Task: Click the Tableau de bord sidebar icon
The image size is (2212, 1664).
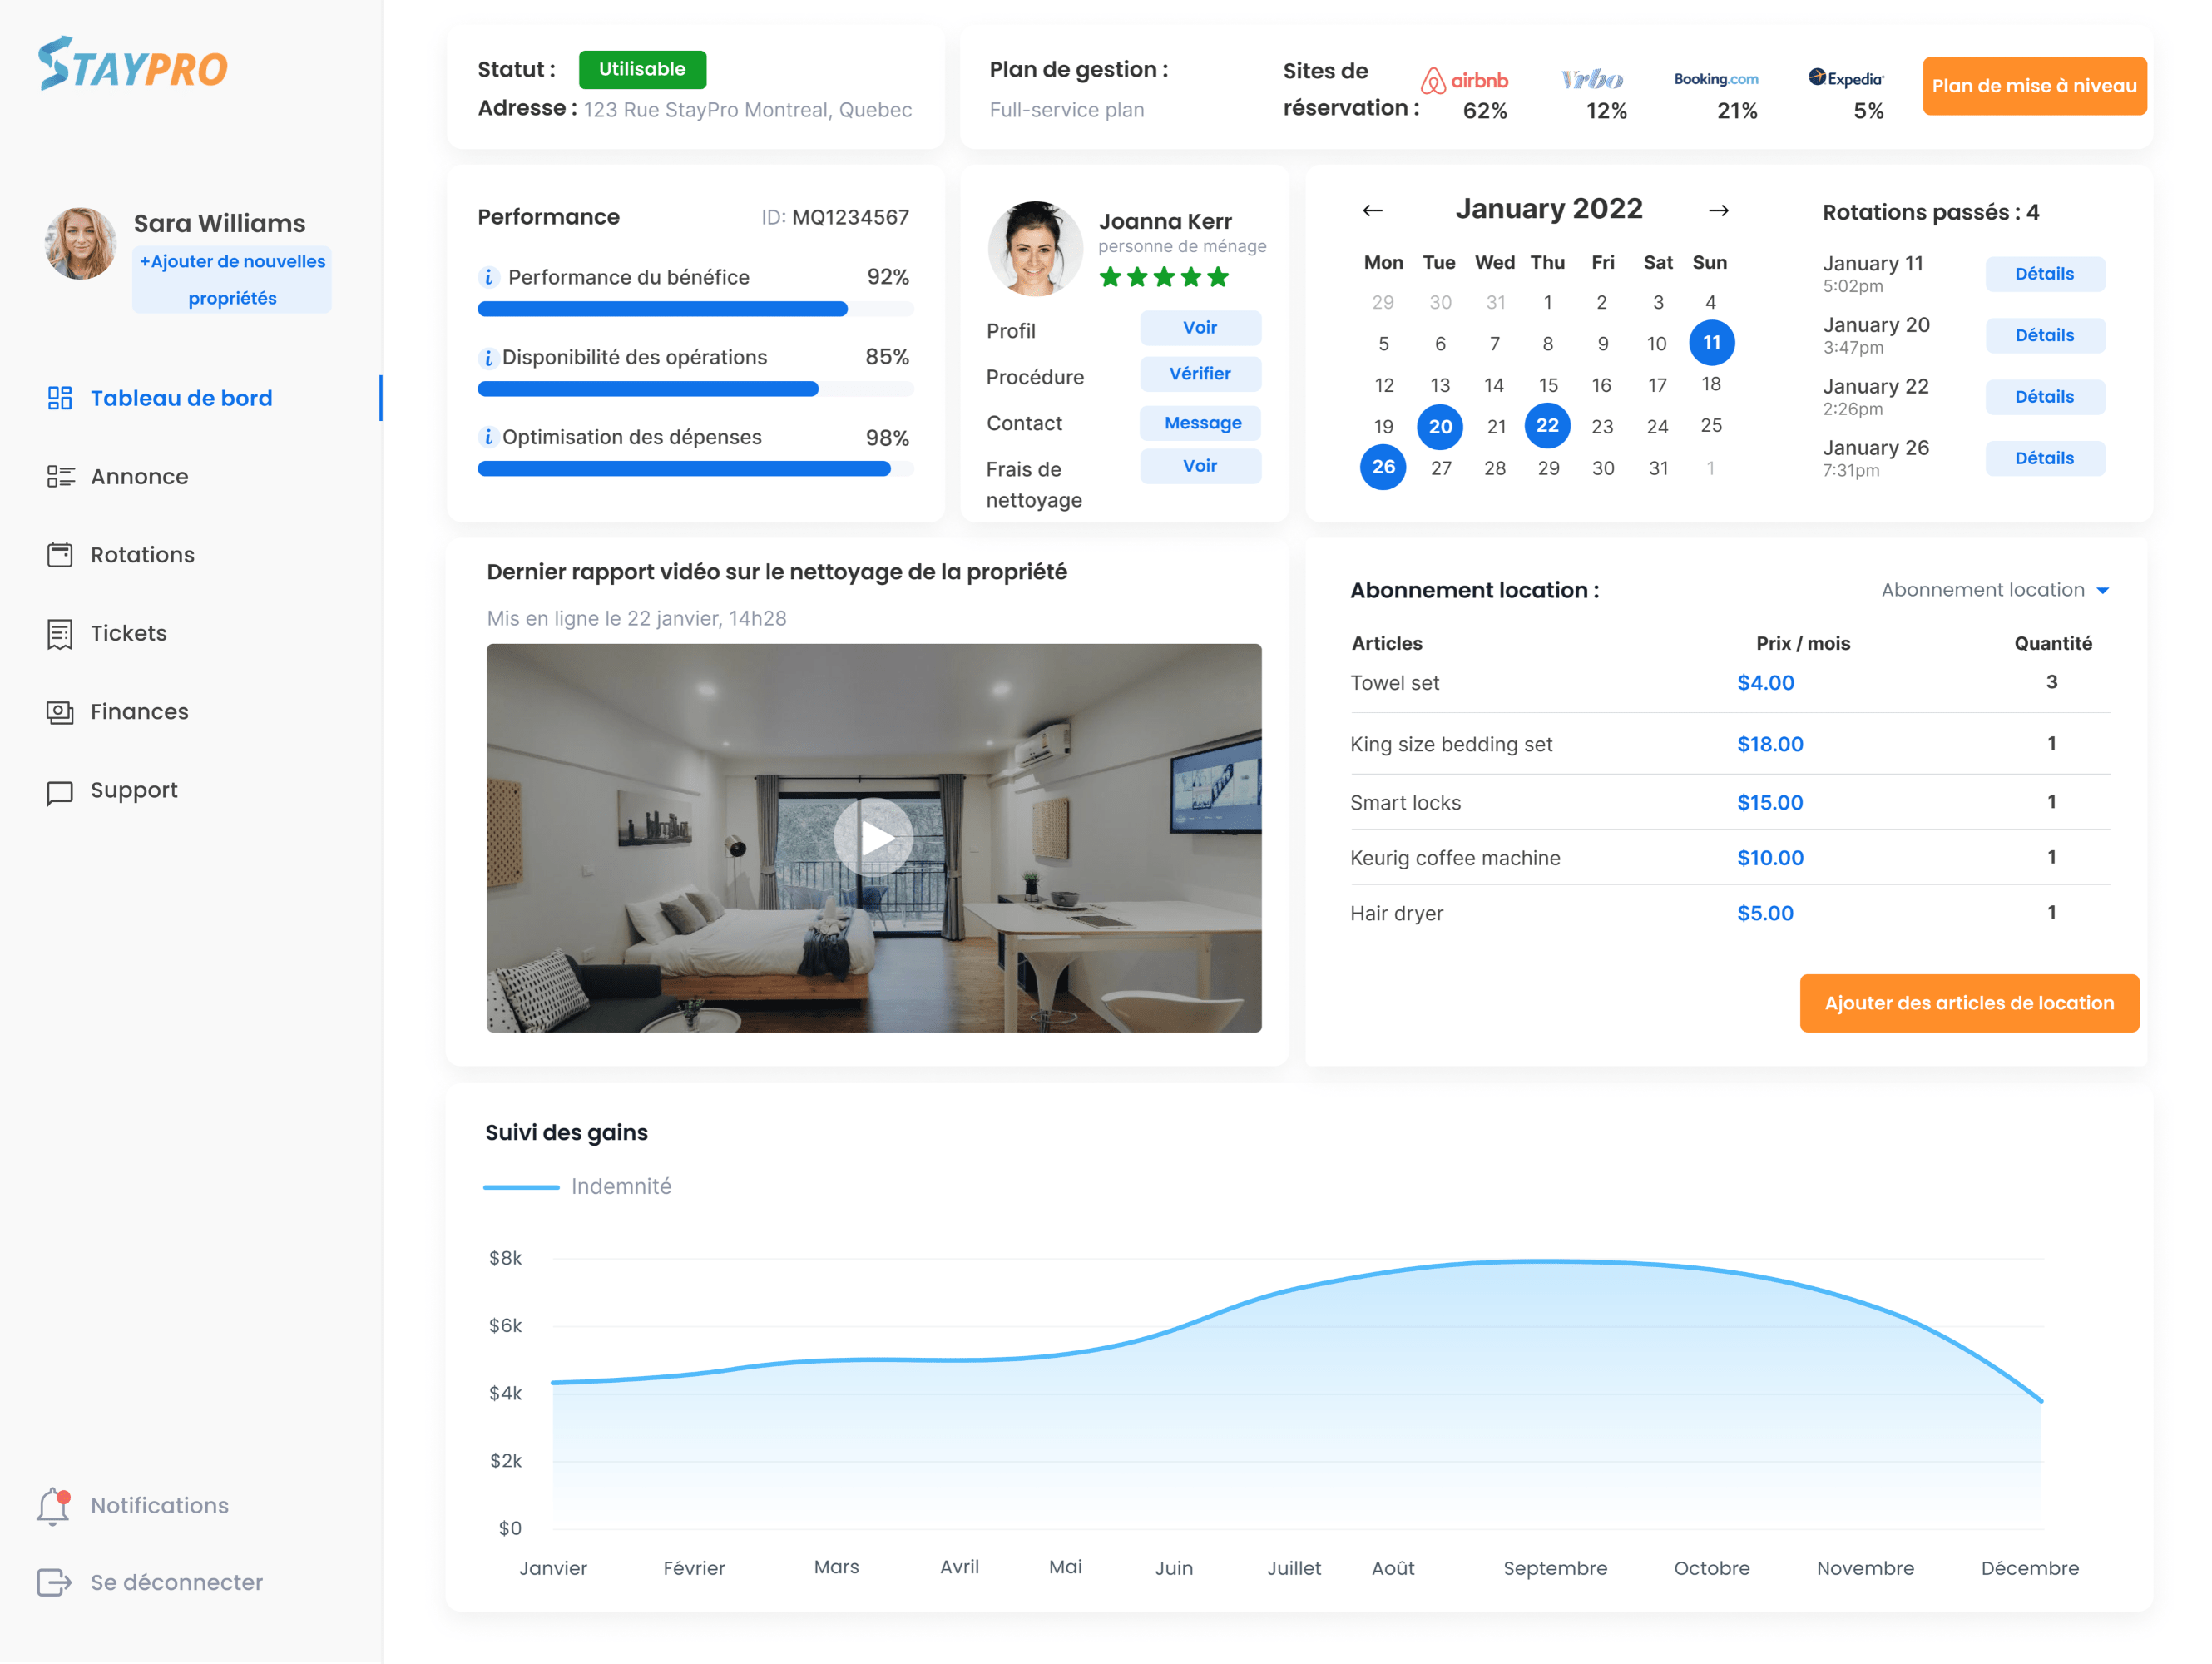Action: pyautogui.click(x=59, y=397)
